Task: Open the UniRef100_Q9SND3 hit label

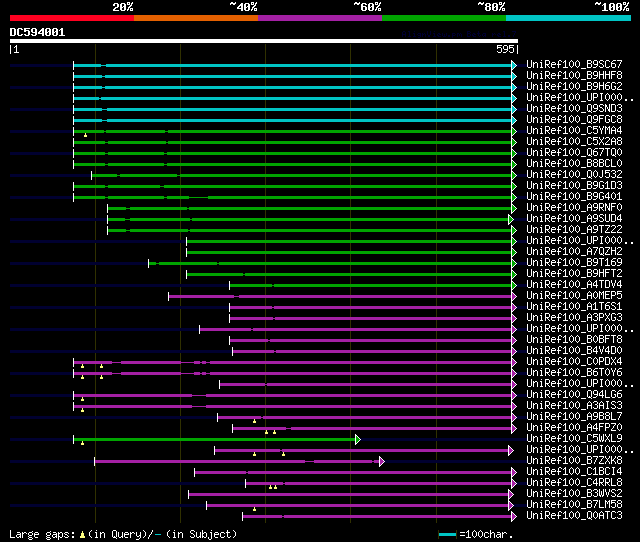Action: coord(574,109)
